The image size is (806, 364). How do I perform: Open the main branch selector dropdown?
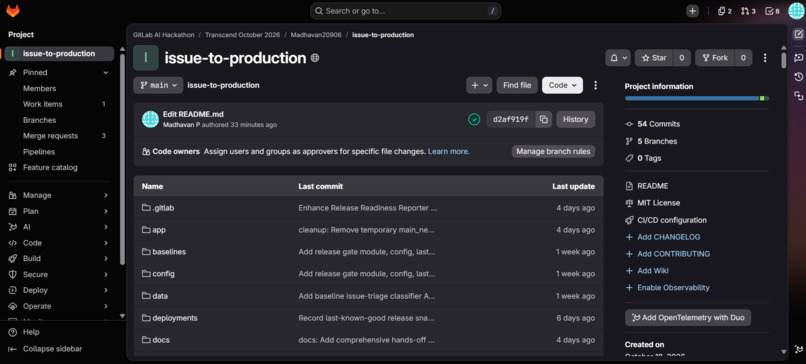(x=158, y=85)
